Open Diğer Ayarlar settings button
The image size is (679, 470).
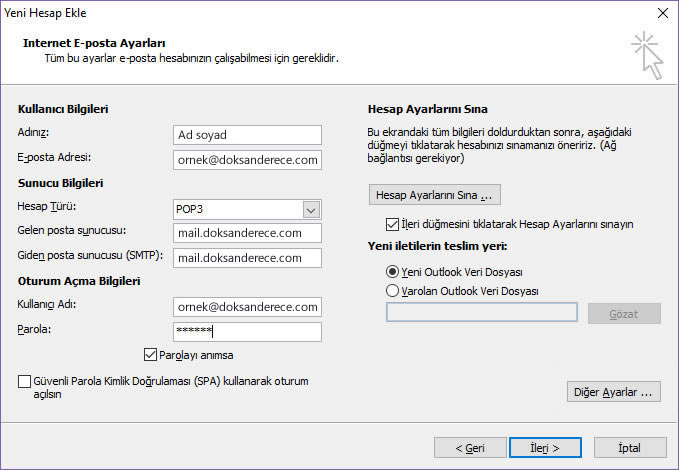(614, 392)
